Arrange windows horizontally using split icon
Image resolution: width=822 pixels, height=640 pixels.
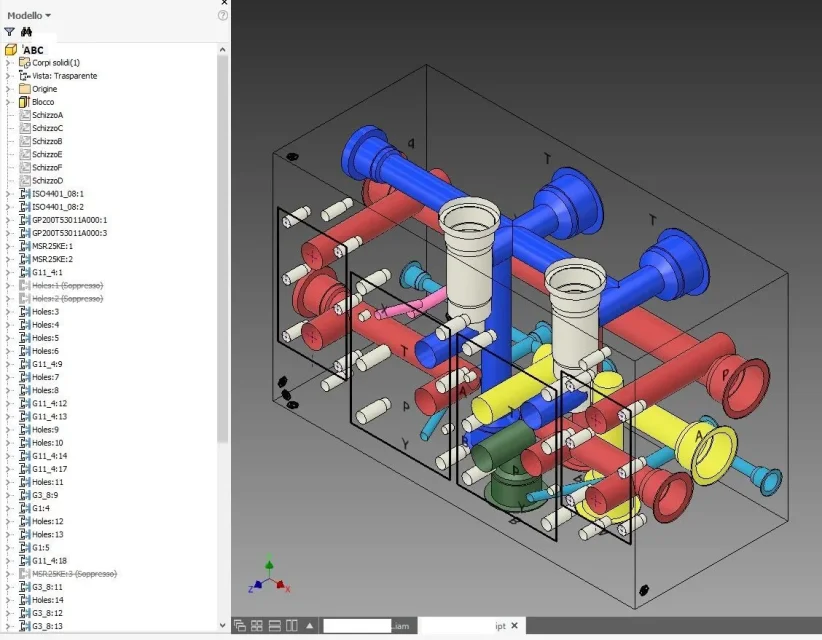click(x=275, y=625)
